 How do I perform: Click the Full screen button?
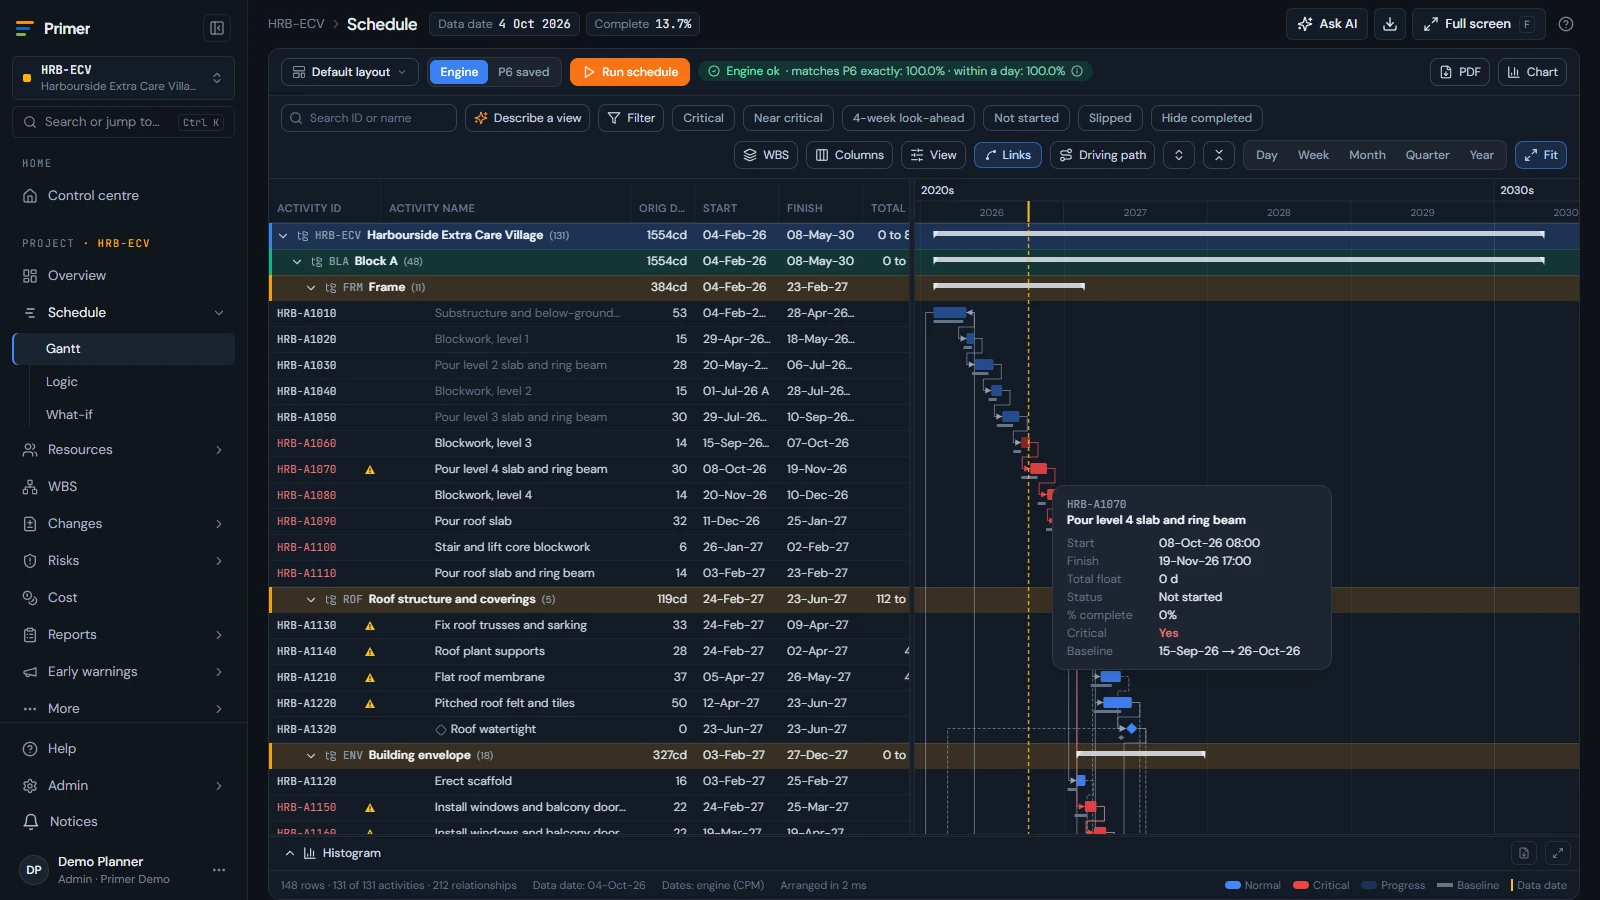tap(1478, 24)
